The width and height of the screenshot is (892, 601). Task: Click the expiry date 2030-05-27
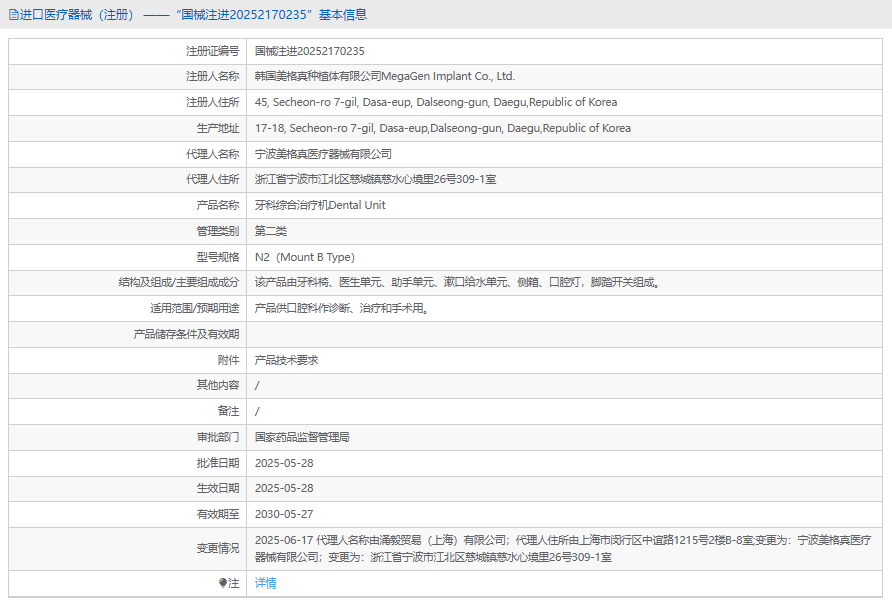284,514
